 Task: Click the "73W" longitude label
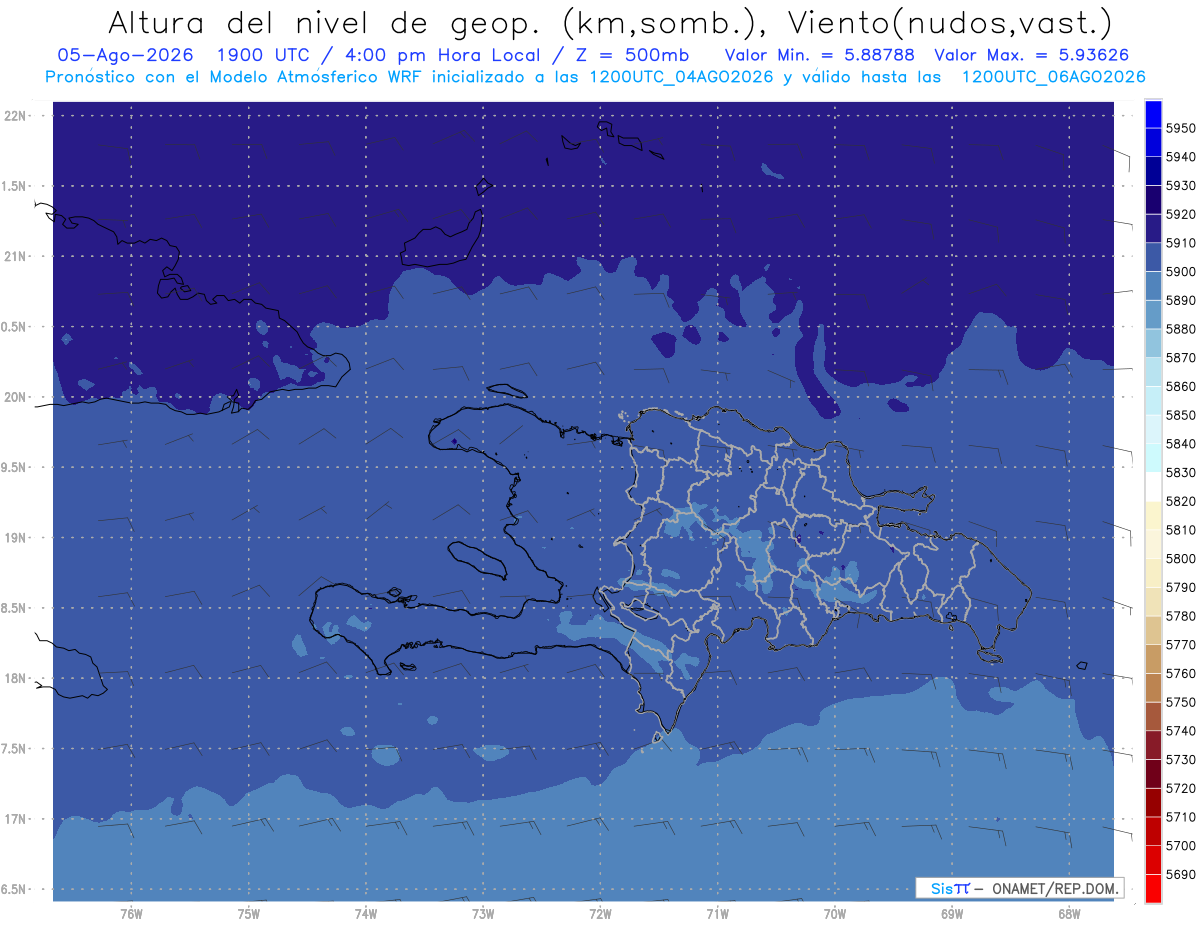coord(483,914)
